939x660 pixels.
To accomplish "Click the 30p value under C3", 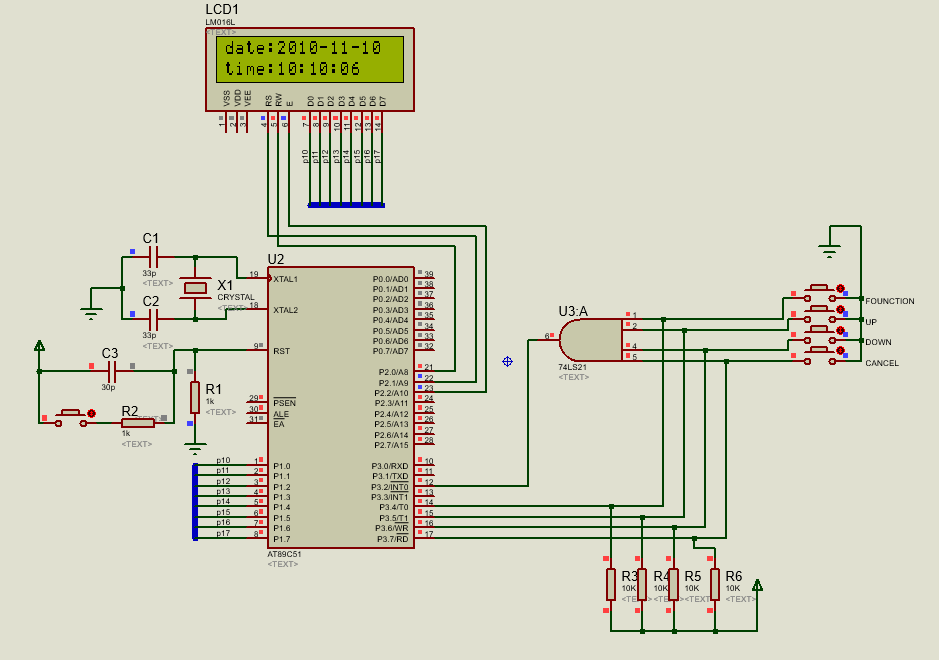I will (x=108, y=387).
